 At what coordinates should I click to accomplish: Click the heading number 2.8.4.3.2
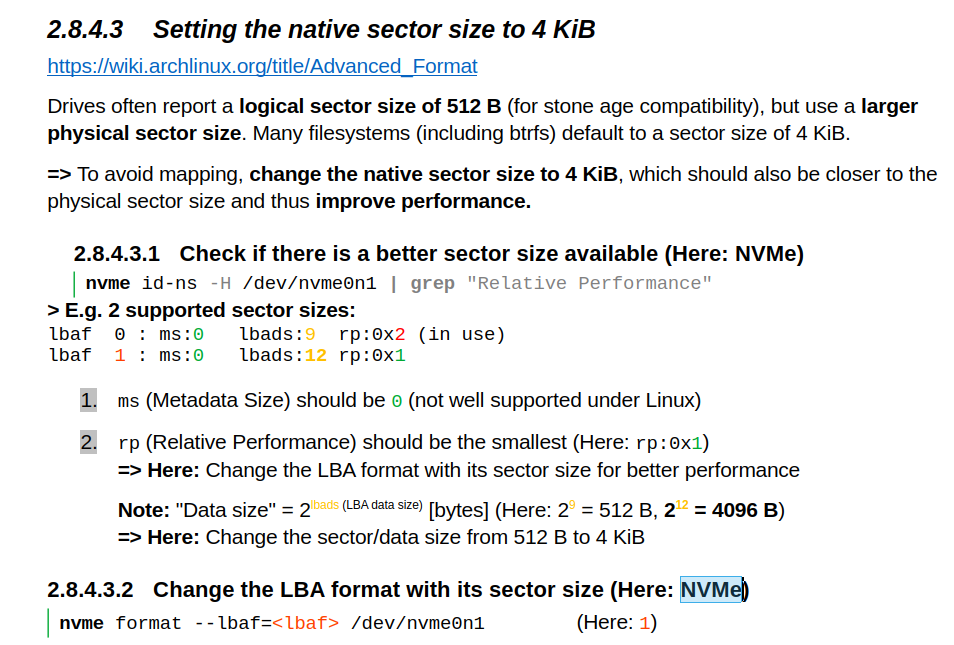coord(90,590)
